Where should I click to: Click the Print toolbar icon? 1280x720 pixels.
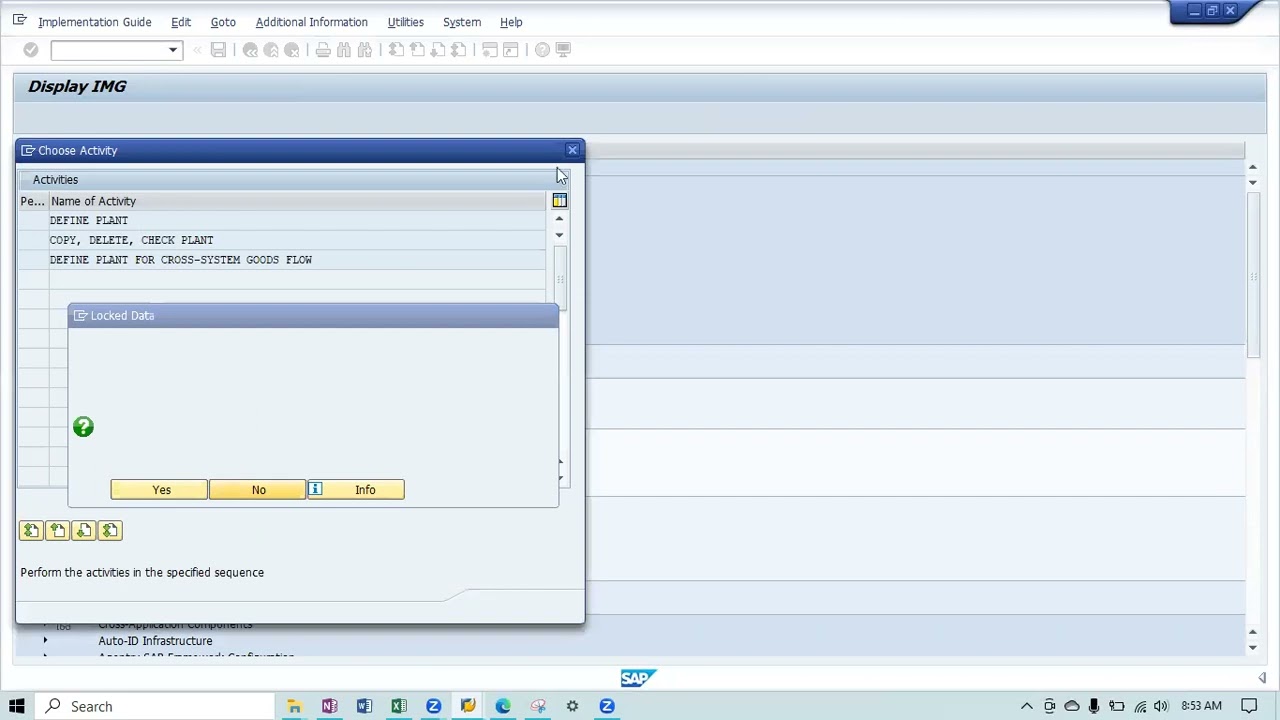point(323,50)
